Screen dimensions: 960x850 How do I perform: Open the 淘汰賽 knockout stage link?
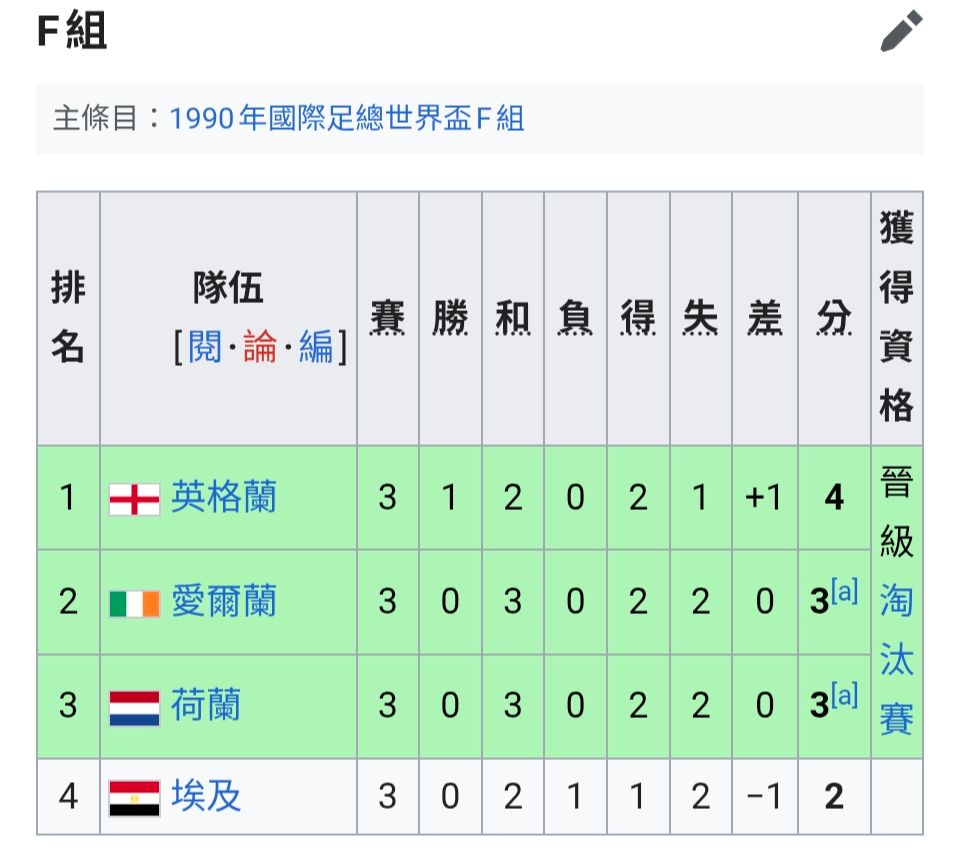[x=896, y=659]
